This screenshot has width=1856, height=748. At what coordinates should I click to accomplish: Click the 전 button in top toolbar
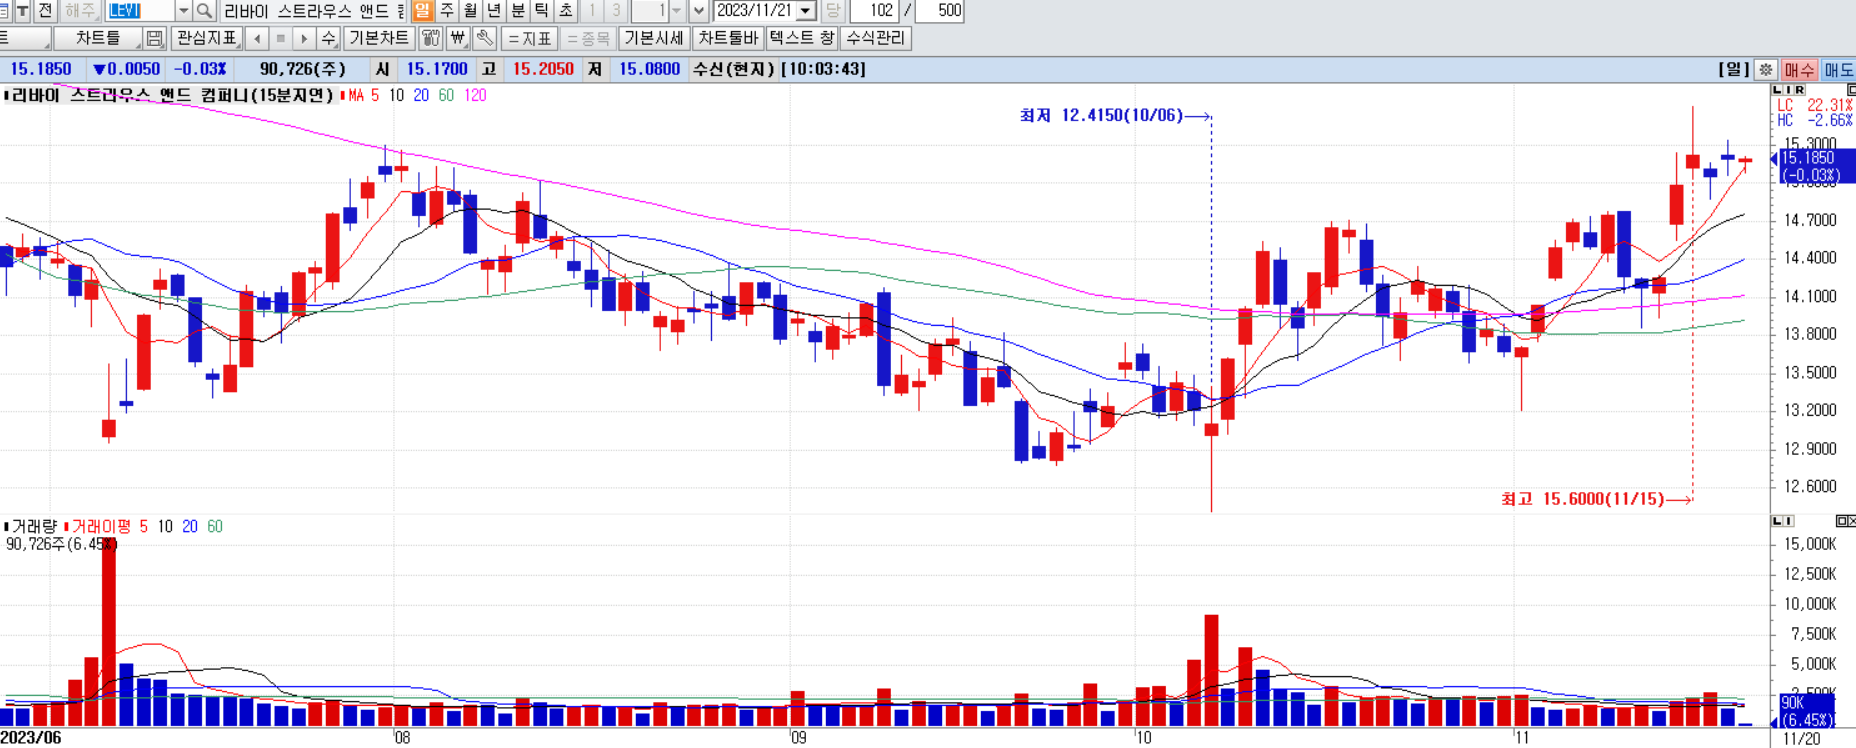45,11
